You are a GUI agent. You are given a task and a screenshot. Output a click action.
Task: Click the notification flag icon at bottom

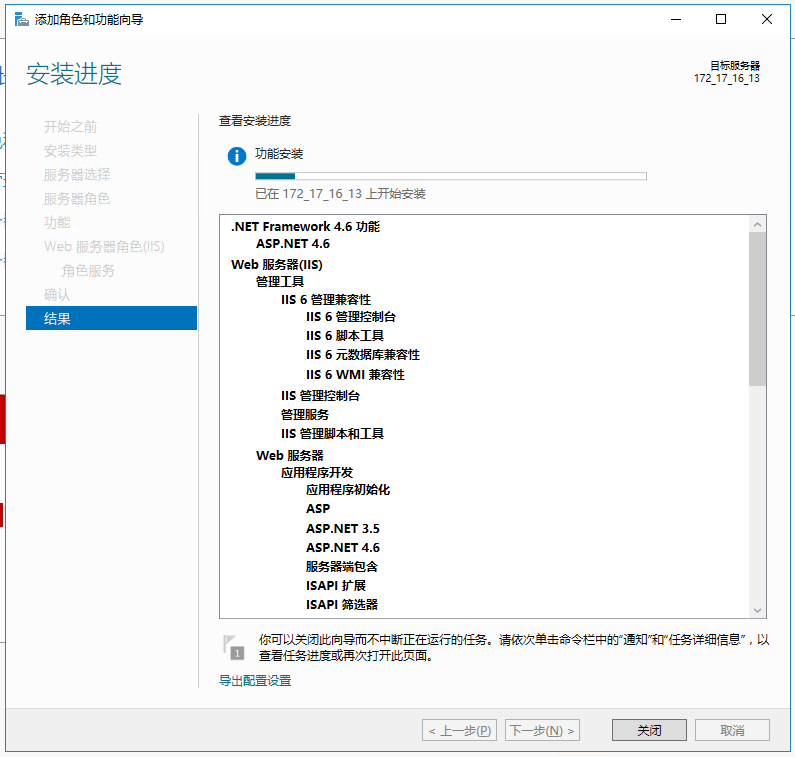pos(232,646)
